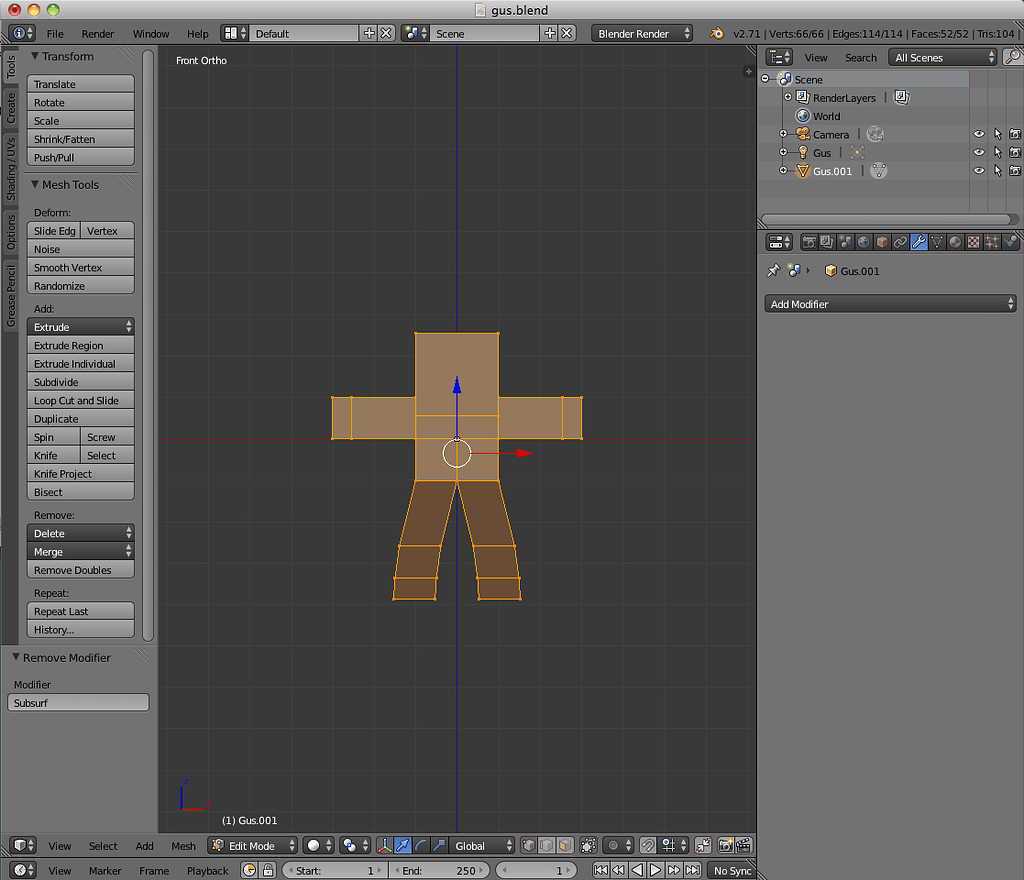Toggle limit selection to visible icon
The image size is (1024, 880).
click(588, 845)
